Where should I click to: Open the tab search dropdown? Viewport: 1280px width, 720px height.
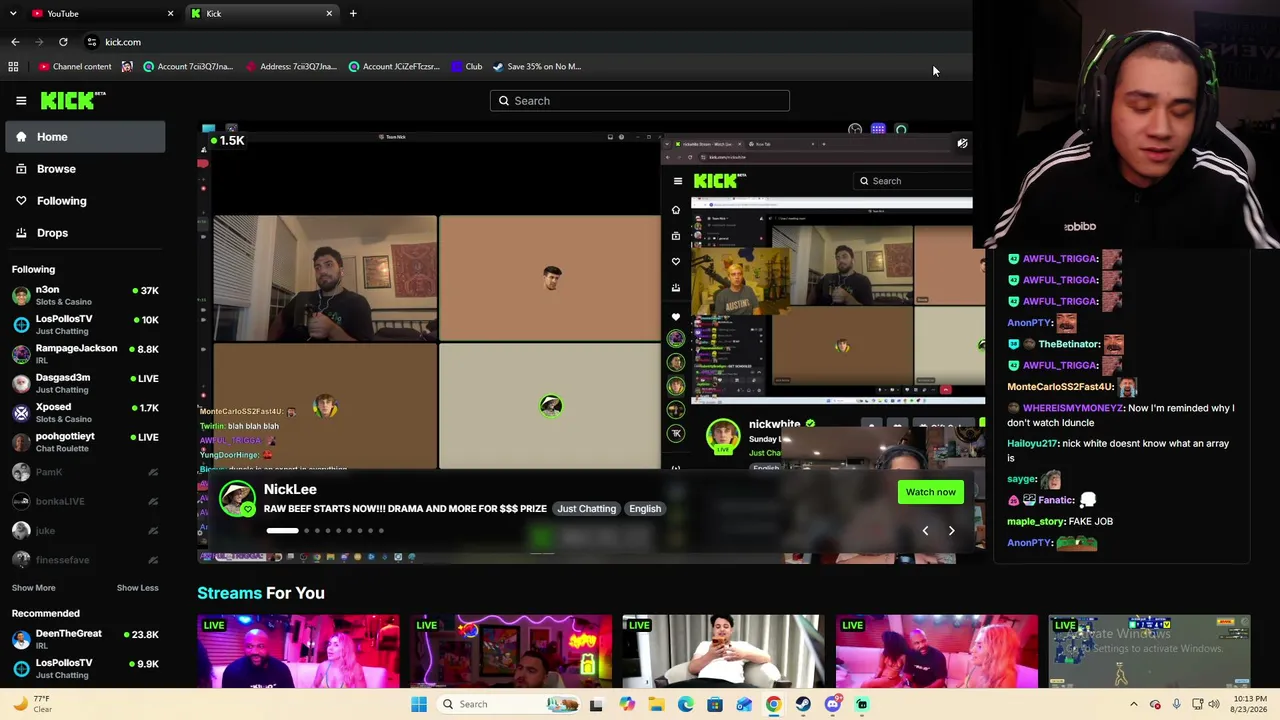coord(13,14)
